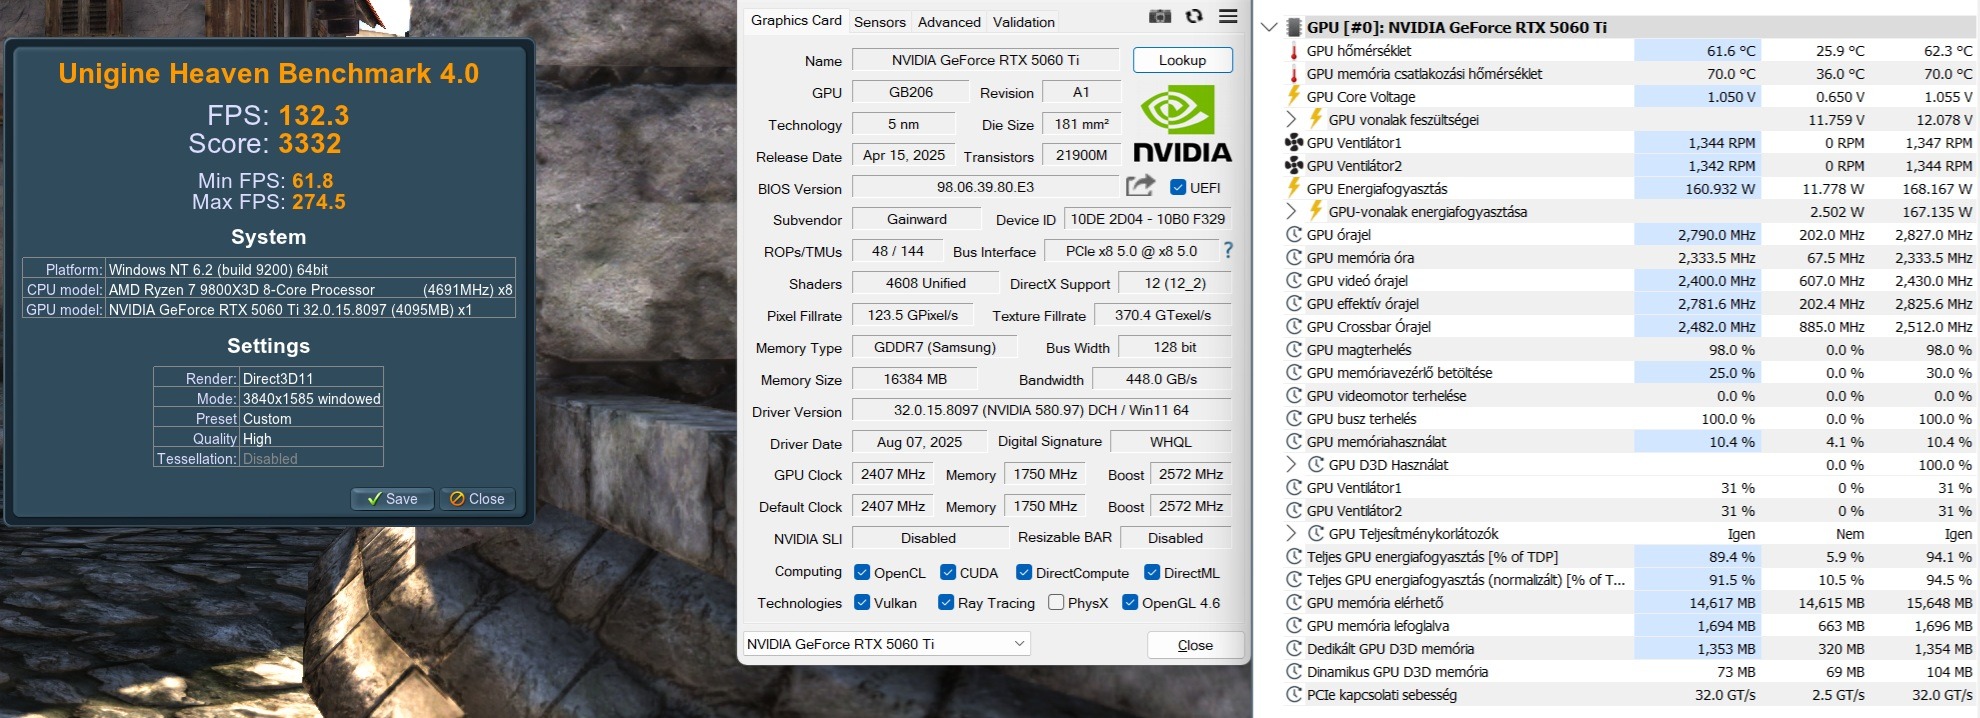
Task: Toggle DirectCompute checkbox
Action: point(1024,572)
